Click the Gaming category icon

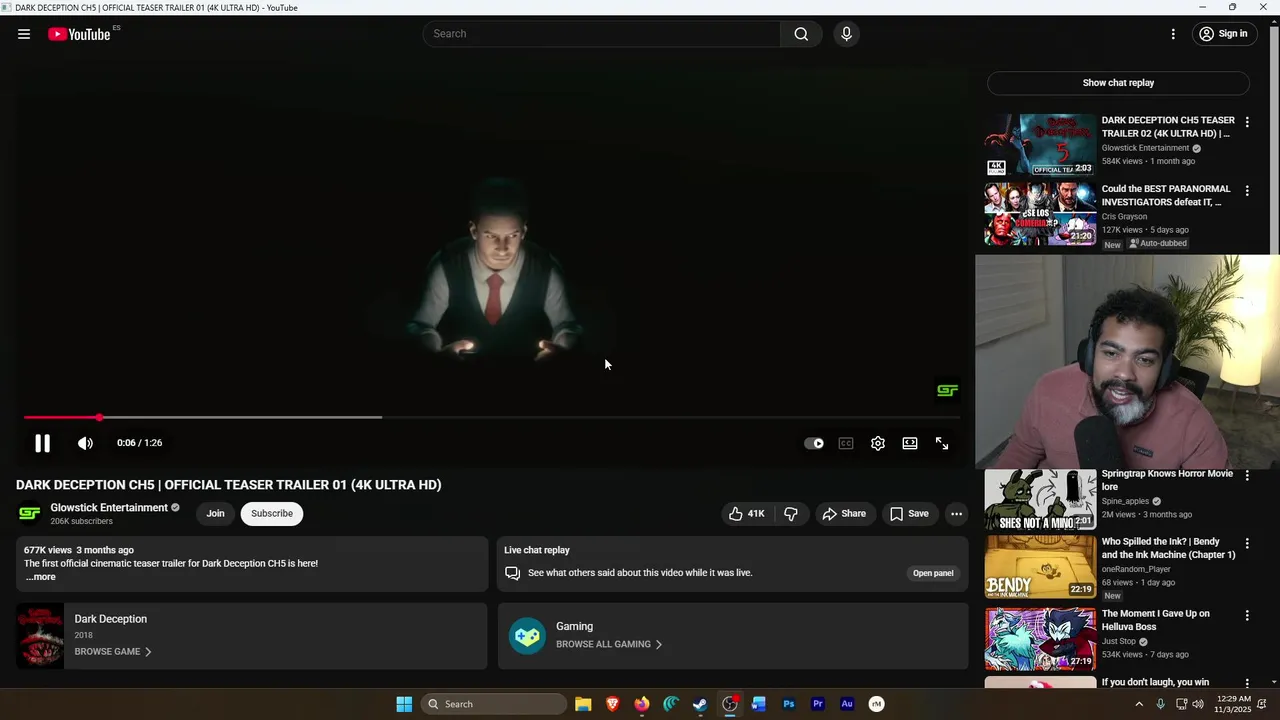point(527,635)
